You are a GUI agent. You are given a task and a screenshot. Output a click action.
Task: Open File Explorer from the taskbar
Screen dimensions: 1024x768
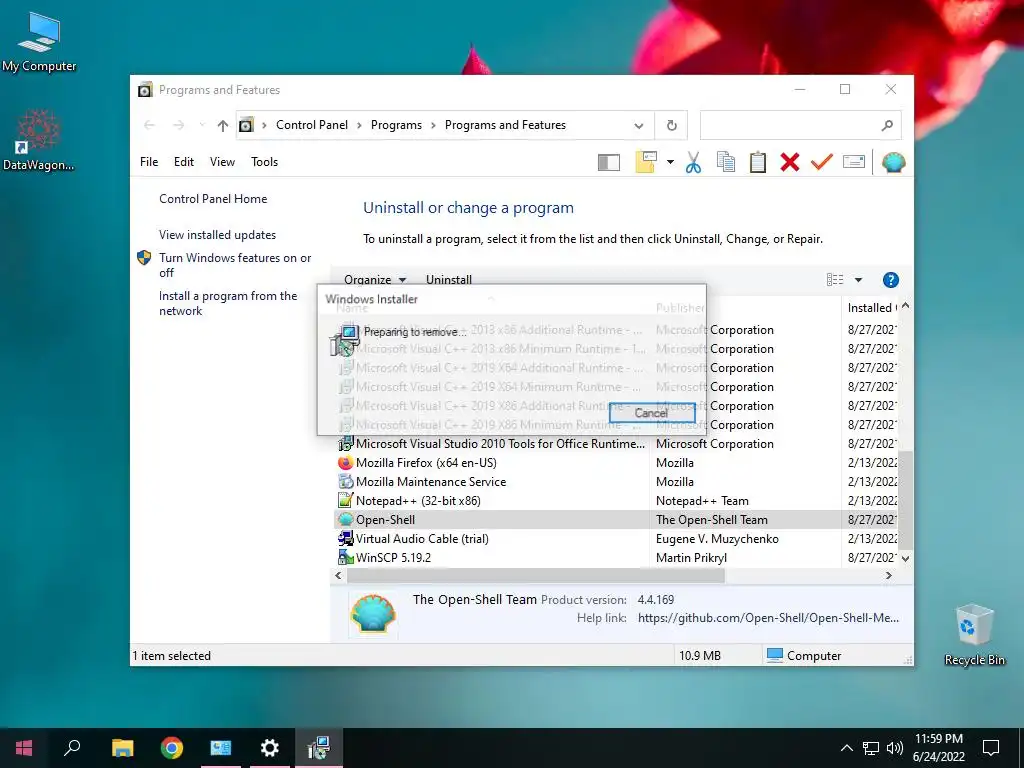coord(122,748)
